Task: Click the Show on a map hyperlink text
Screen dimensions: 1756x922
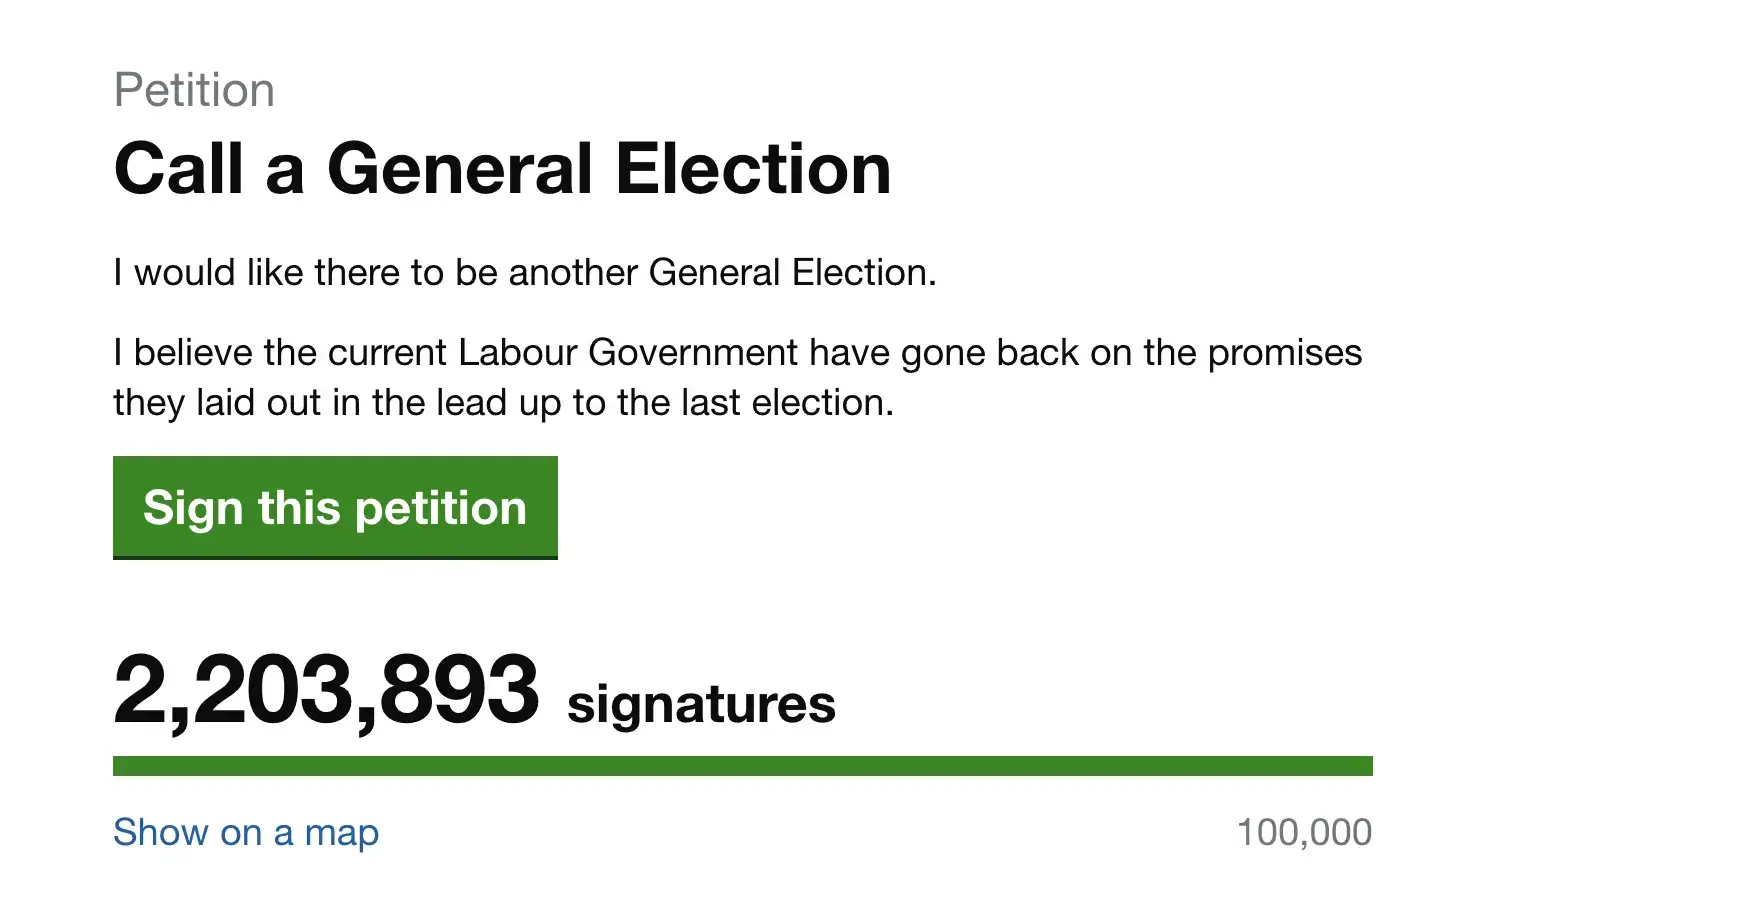Action: tap(246, 832)
